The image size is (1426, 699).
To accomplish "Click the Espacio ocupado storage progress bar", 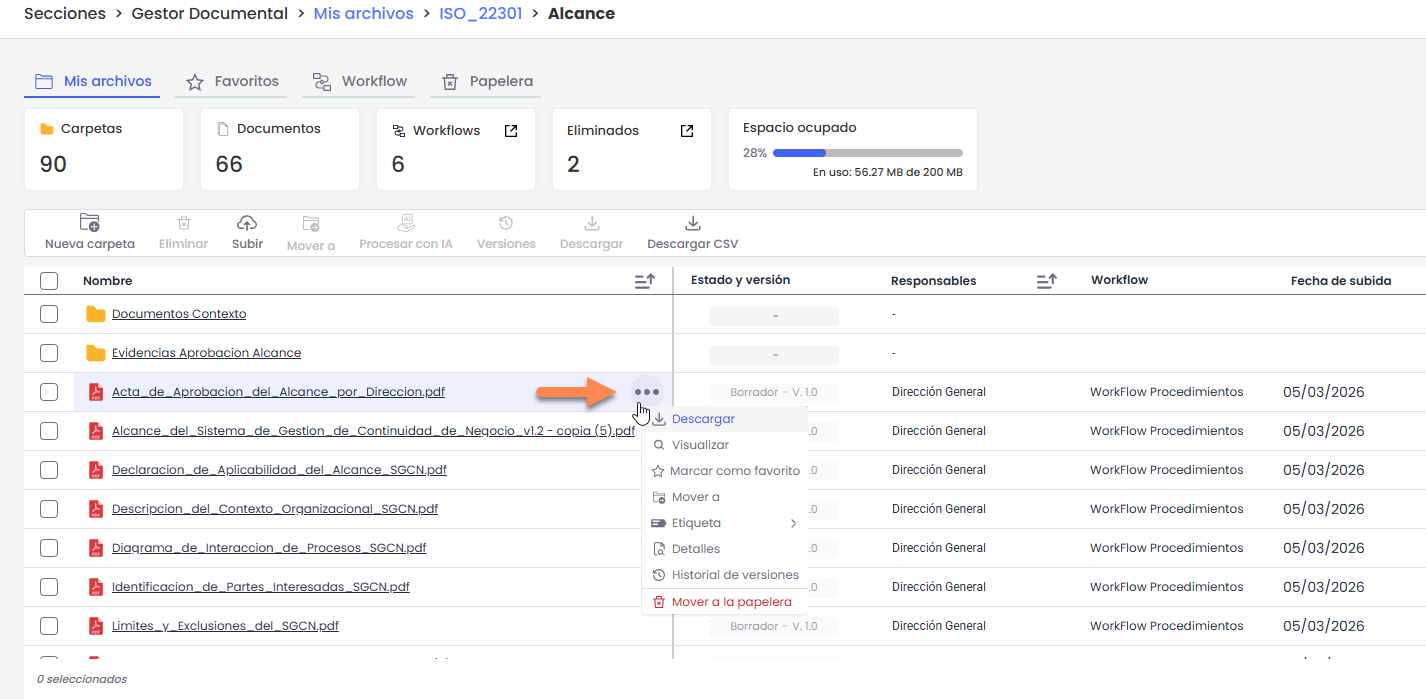I will click(867, 153).
